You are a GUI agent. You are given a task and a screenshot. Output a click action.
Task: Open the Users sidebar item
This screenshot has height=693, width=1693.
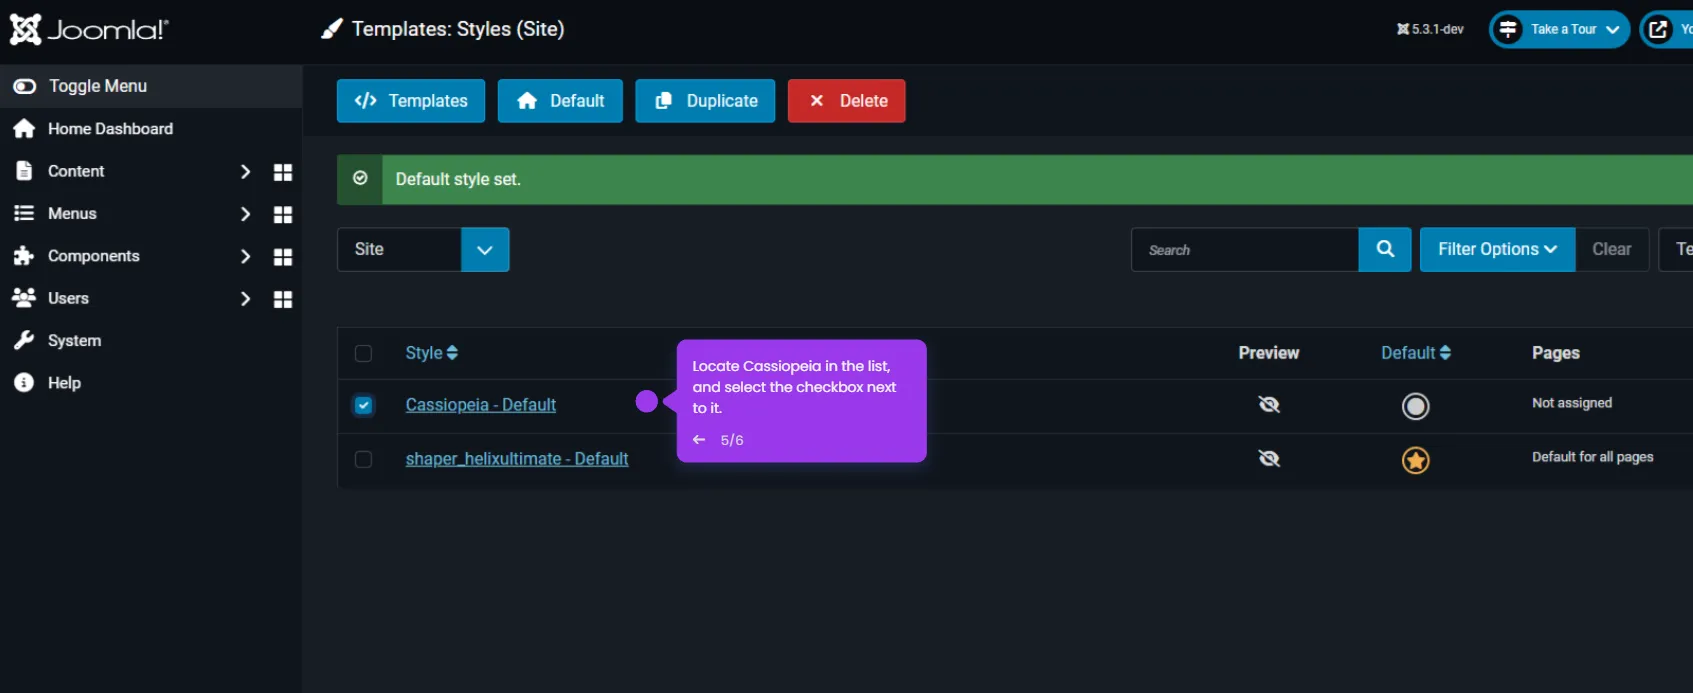(68, 298)
